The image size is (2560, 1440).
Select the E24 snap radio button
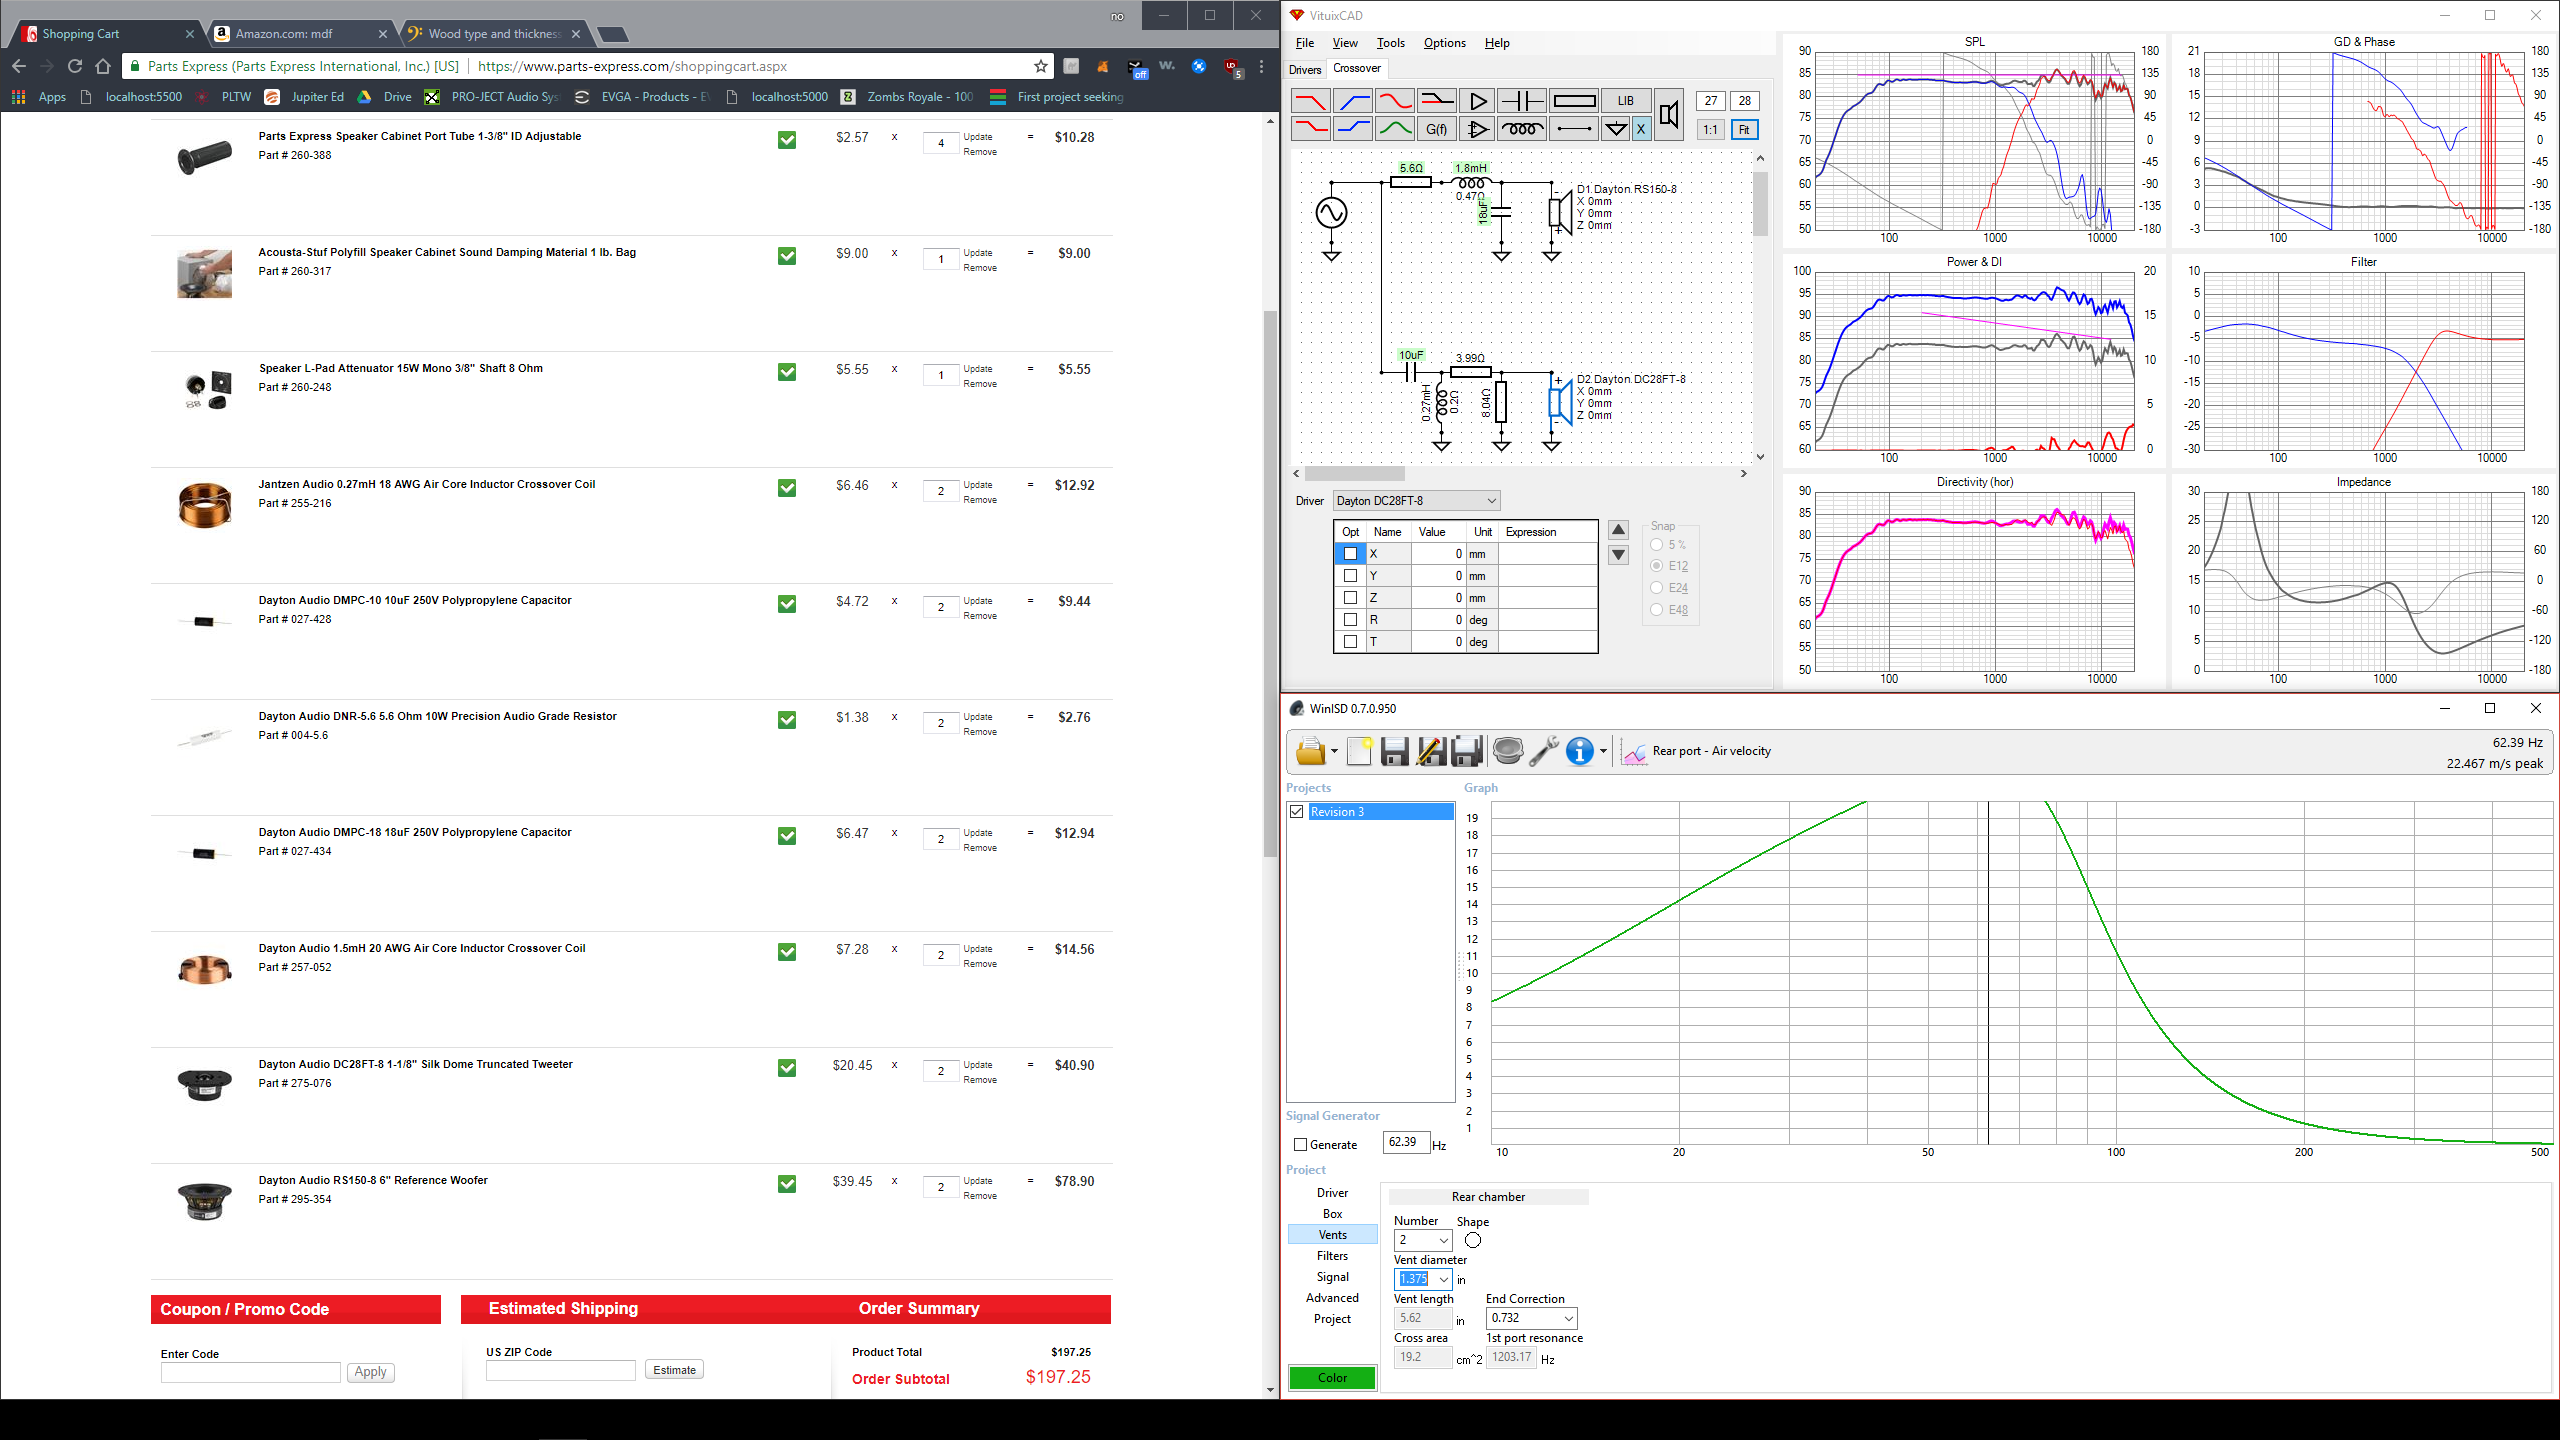(1656, 588)
